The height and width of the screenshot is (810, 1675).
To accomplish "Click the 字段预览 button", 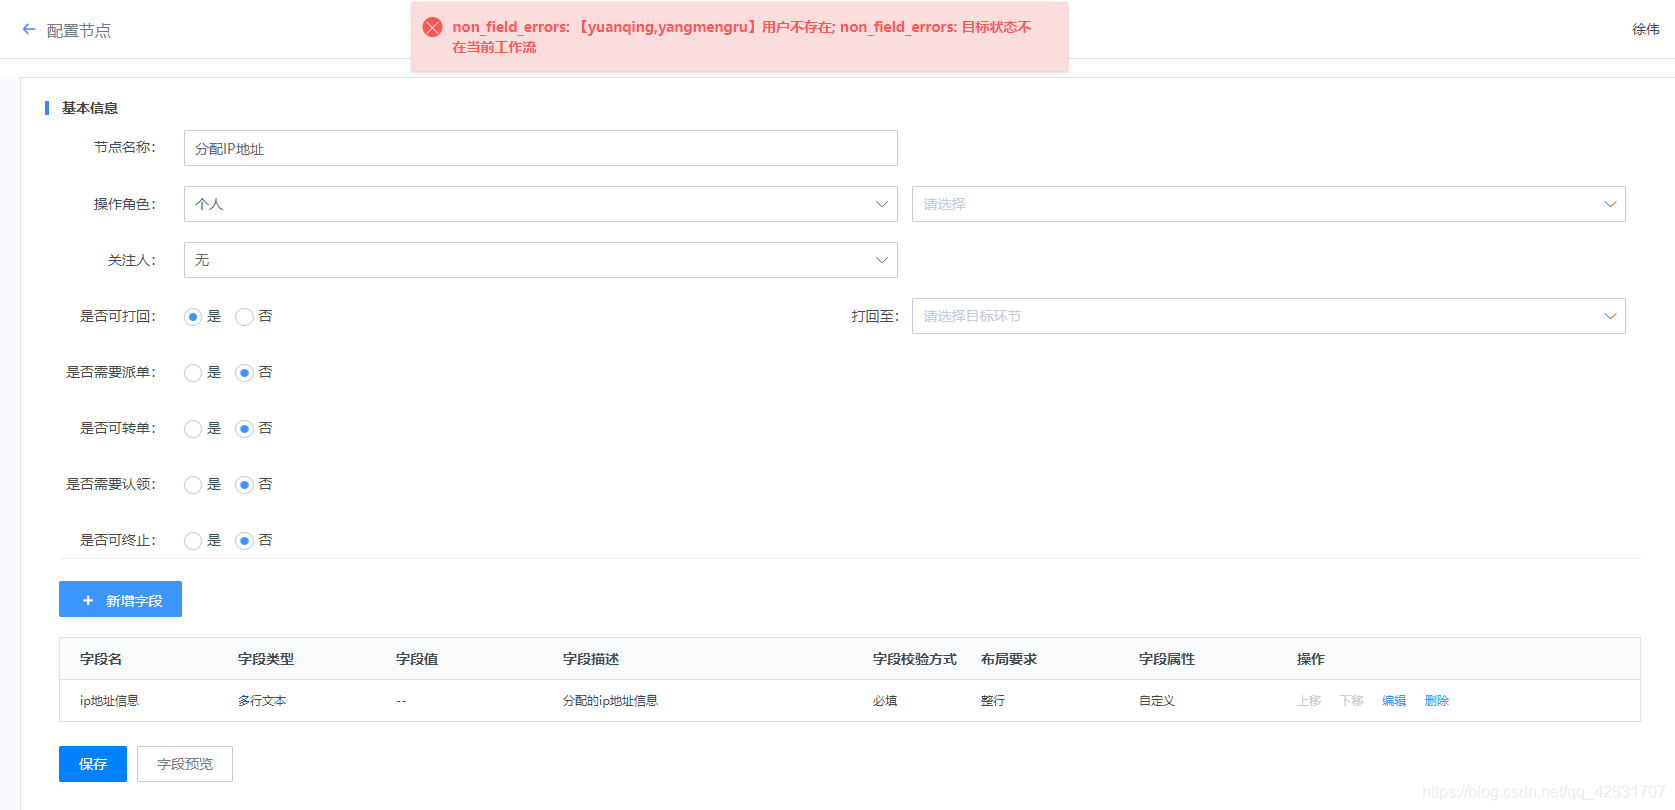I will (x=185, y=764).
